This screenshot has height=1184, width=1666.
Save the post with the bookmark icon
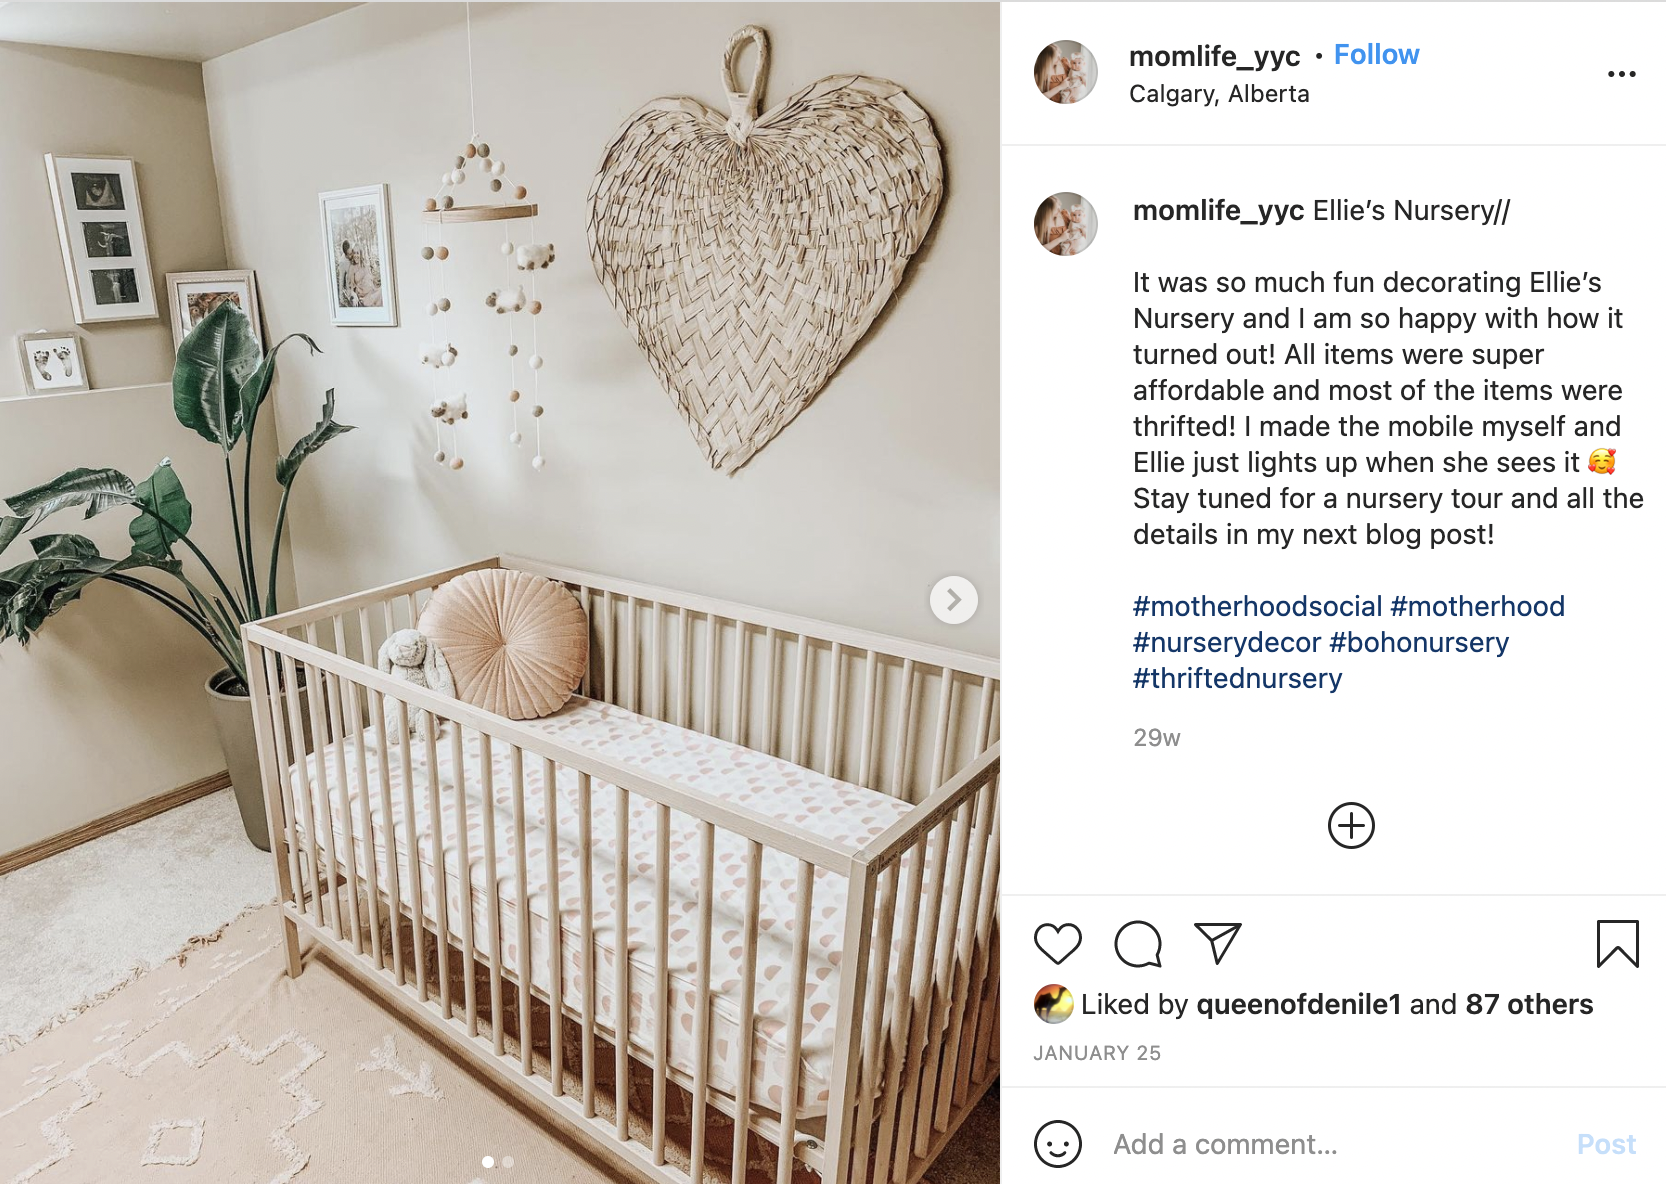[1617, 944]
